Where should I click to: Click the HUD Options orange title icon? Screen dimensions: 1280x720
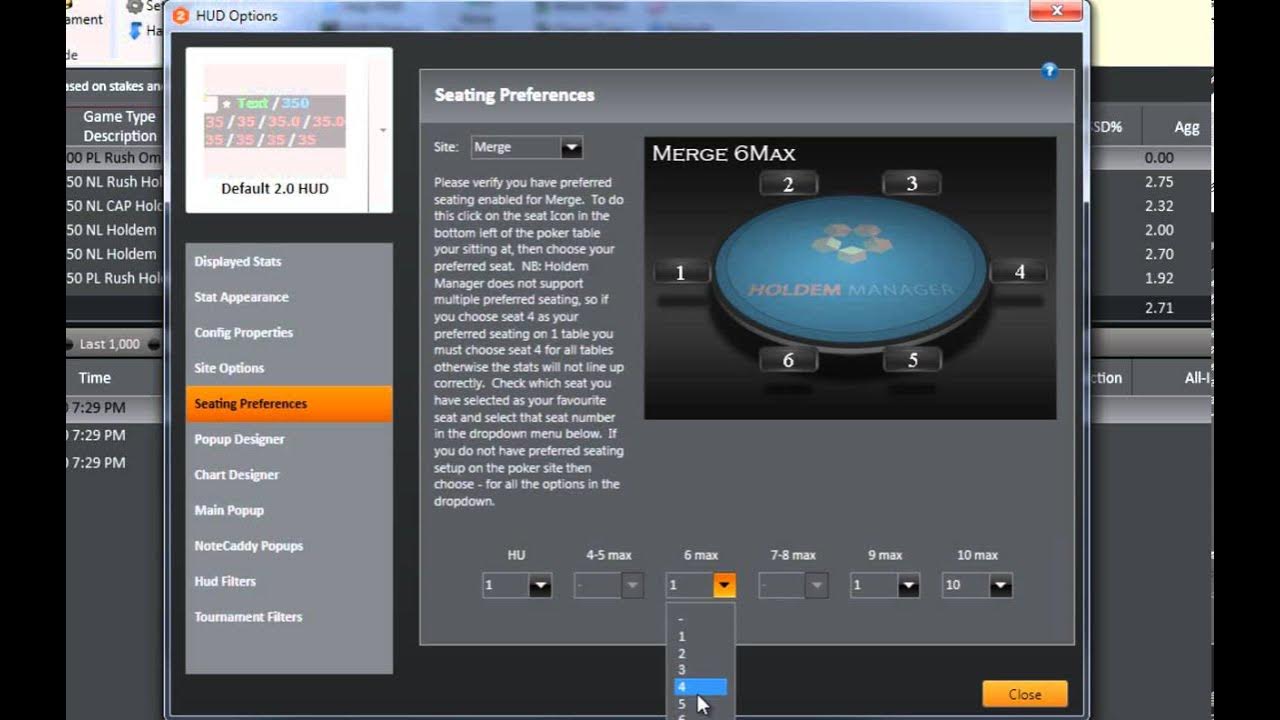180,15
